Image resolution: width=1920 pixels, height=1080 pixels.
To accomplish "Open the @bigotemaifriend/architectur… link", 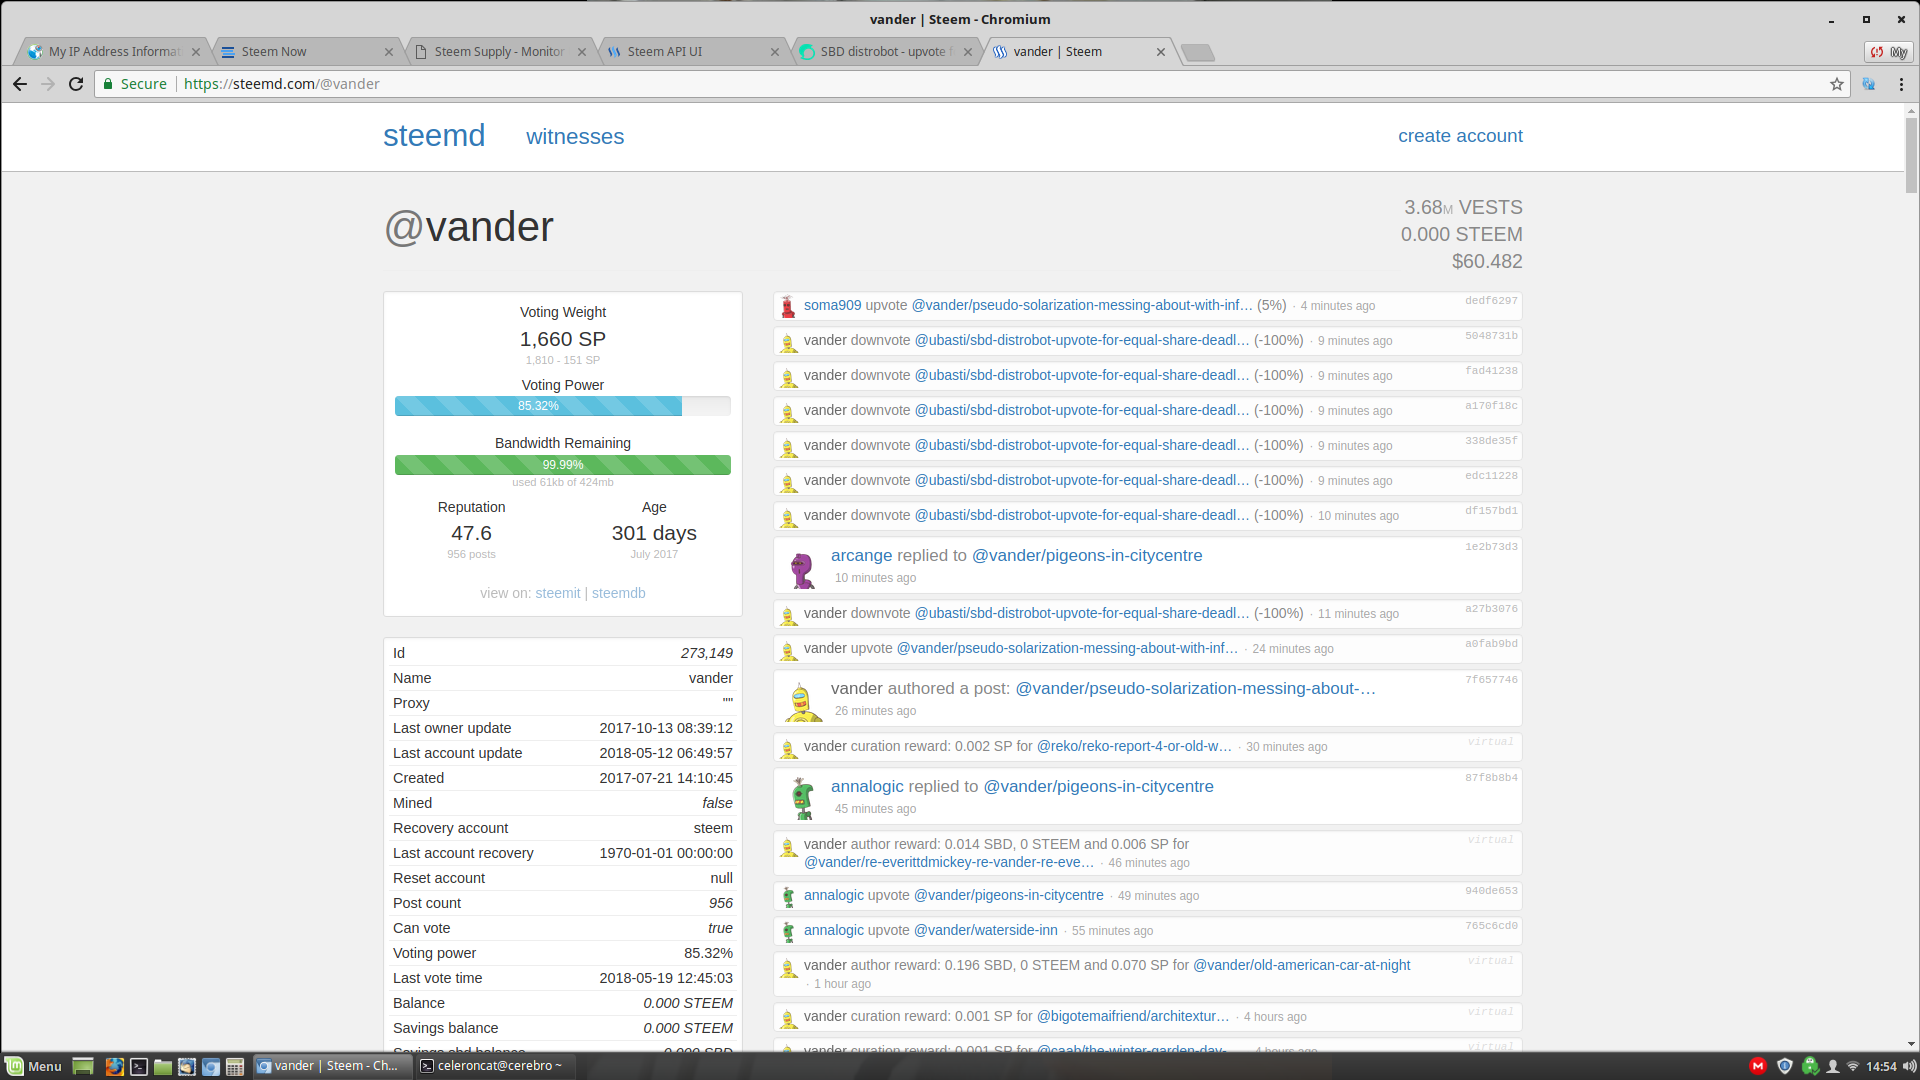I will pos(1133,1017).
